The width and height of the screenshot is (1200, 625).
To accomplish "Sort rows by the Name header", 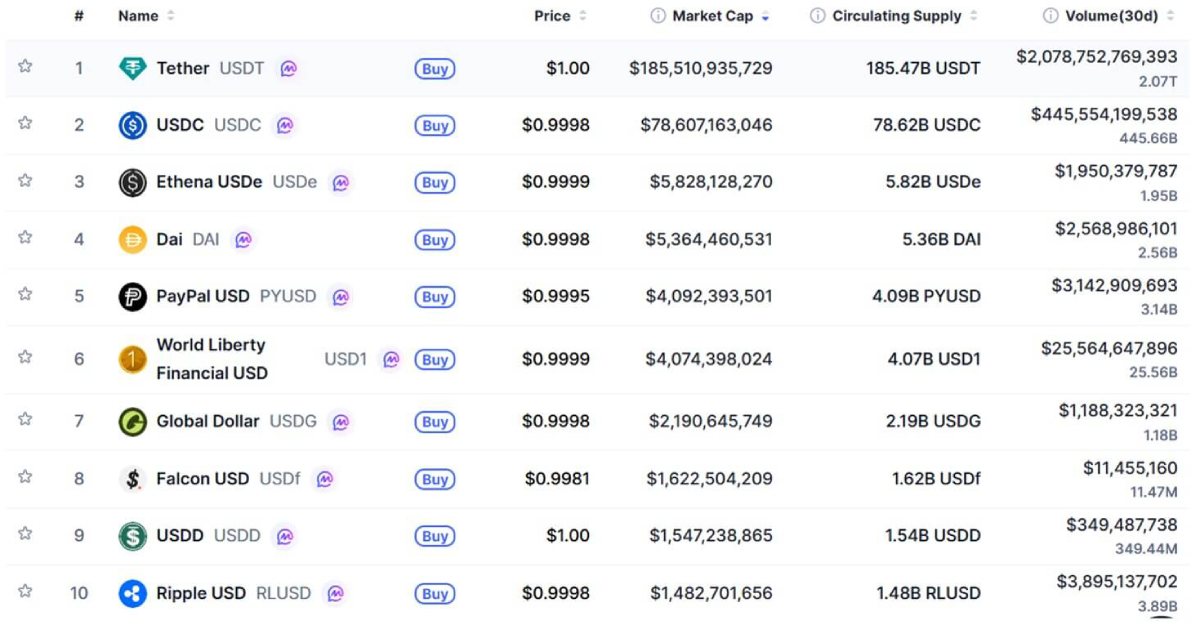I will tap(139, 16).
